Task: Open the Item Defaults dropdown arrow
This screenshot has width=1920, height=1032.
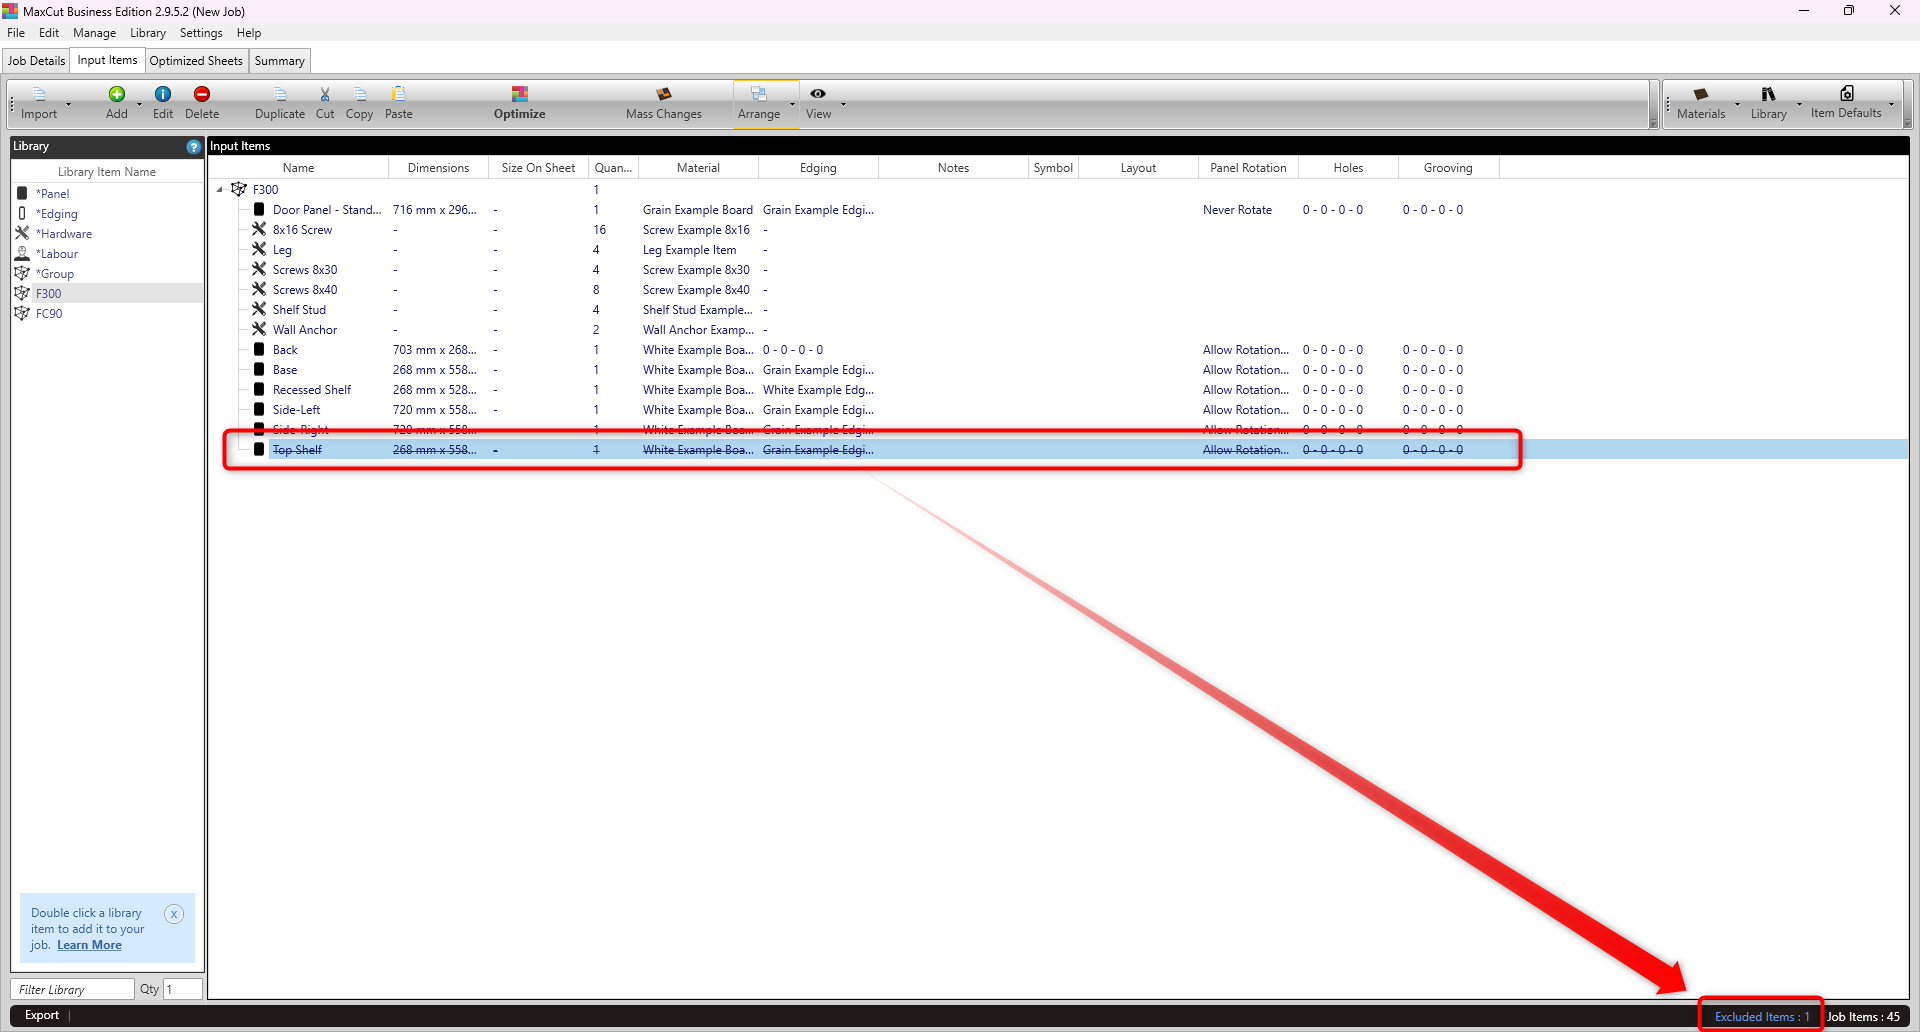Action: click(1891, 104)
